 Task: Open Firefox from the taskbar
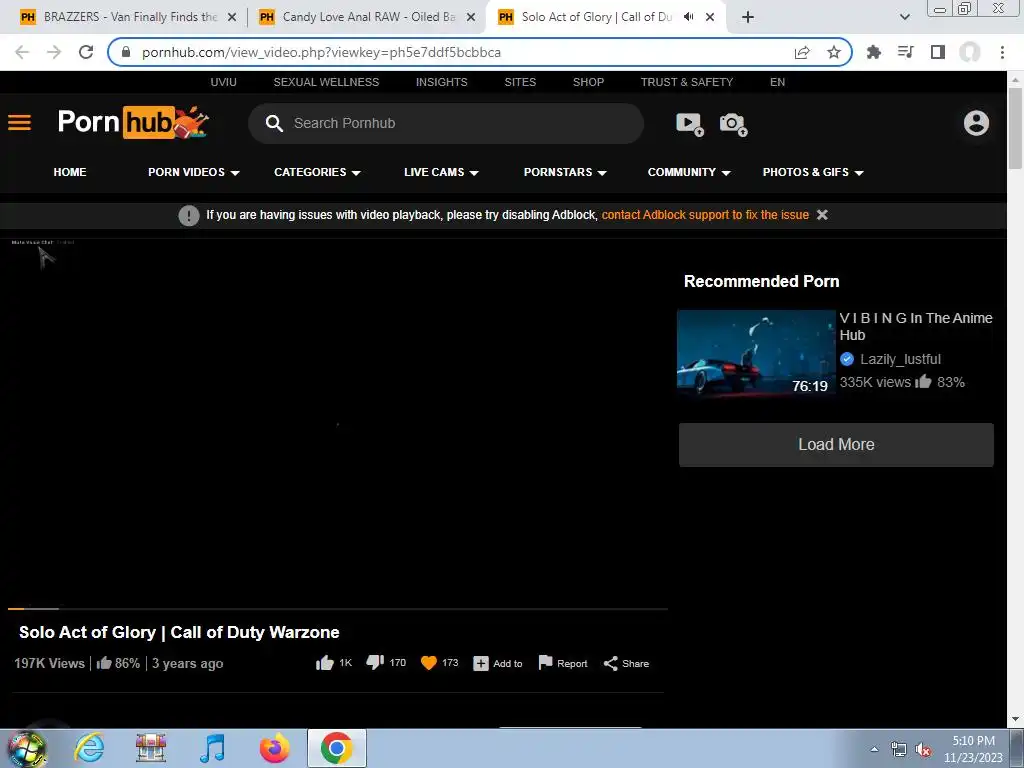(x=274, y=748)
